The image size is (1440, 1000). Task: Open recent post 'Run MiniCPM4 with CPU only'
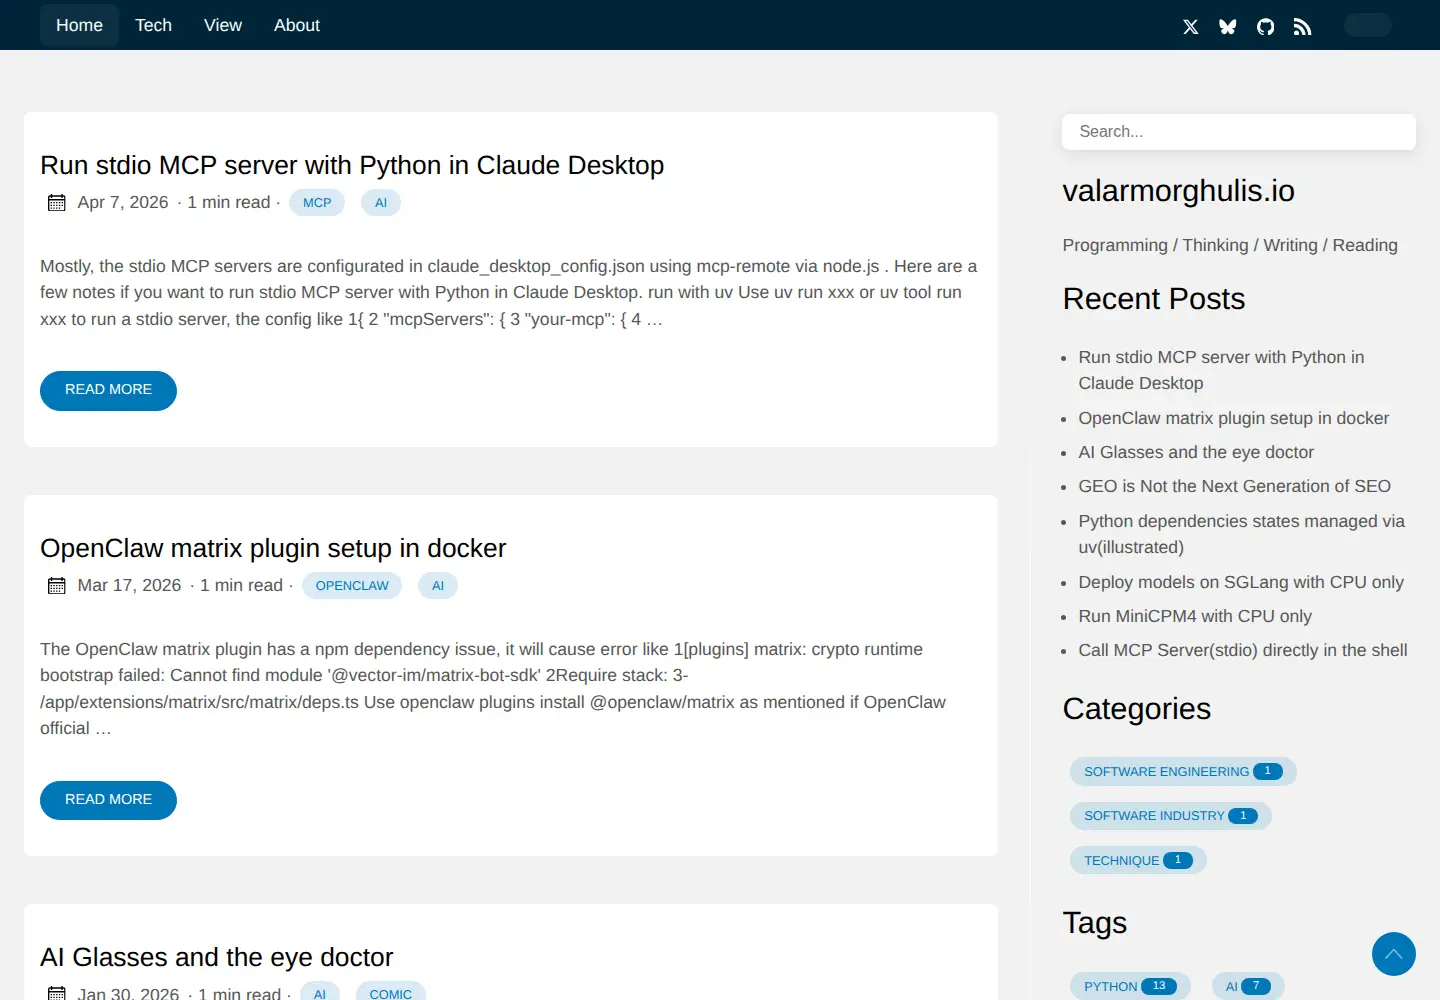[x=1195, y=616]
